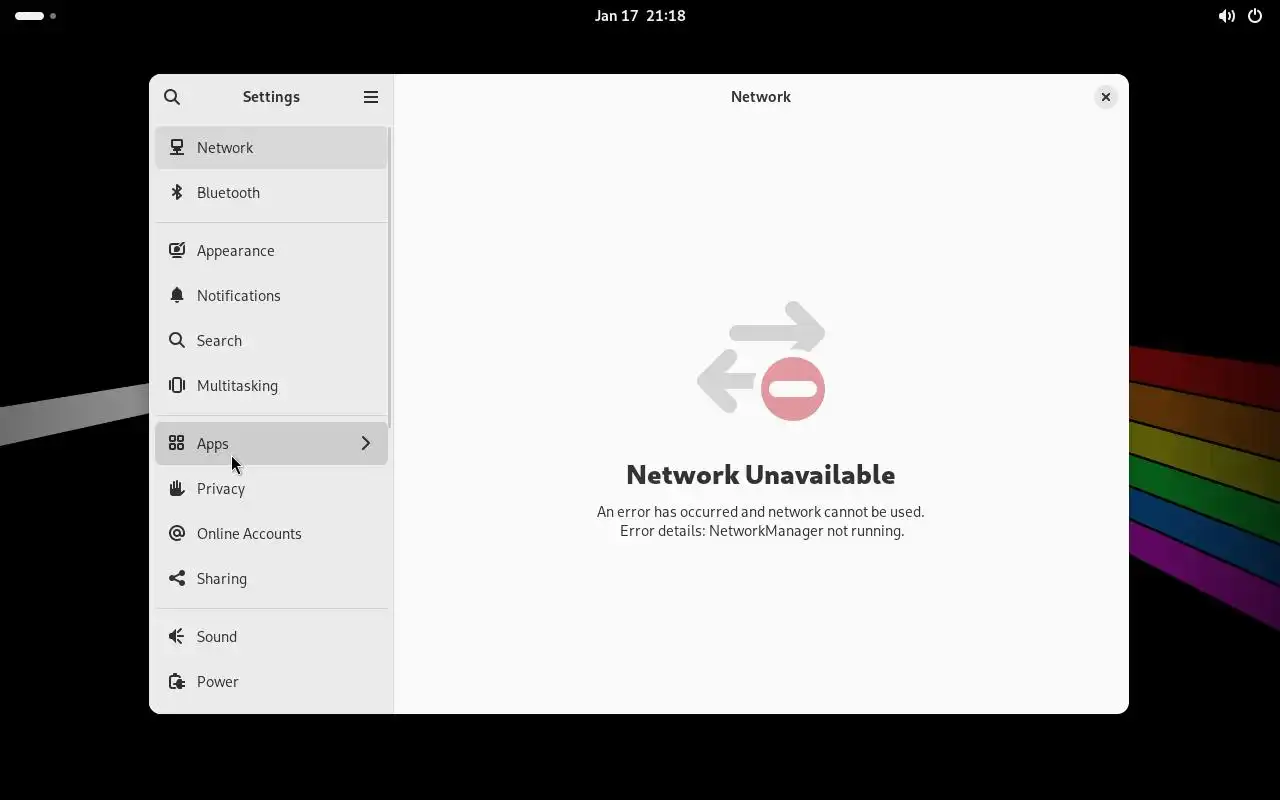Viewport: 1280px width, 800px height.
Task: Click the Privacy hand icon
Action: 177,488
